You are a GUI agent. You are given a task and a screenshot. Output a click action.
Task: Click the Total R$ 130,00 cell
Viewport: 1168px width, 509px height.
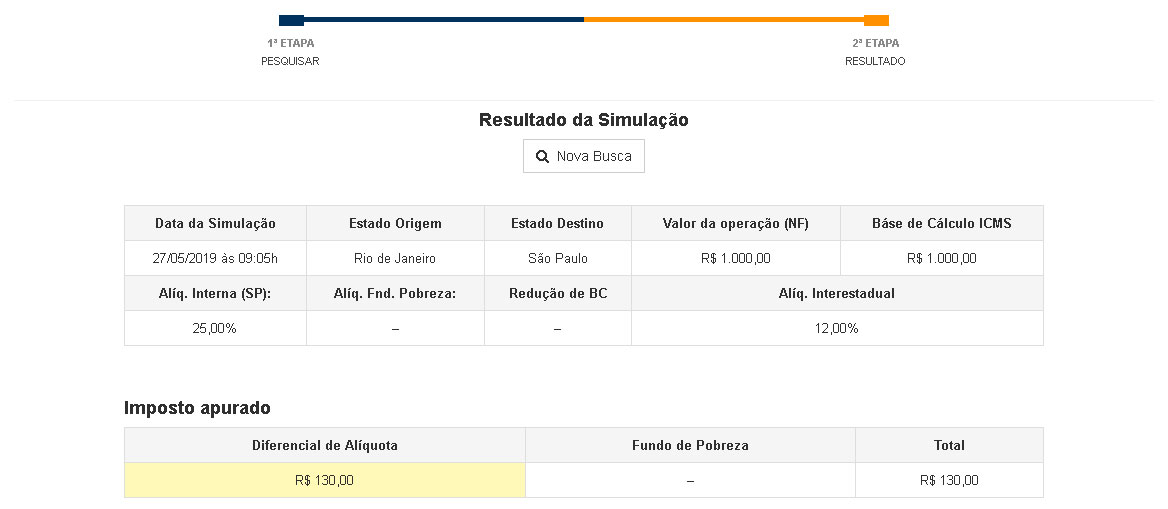pyautogui.click(x=949, y=480)
